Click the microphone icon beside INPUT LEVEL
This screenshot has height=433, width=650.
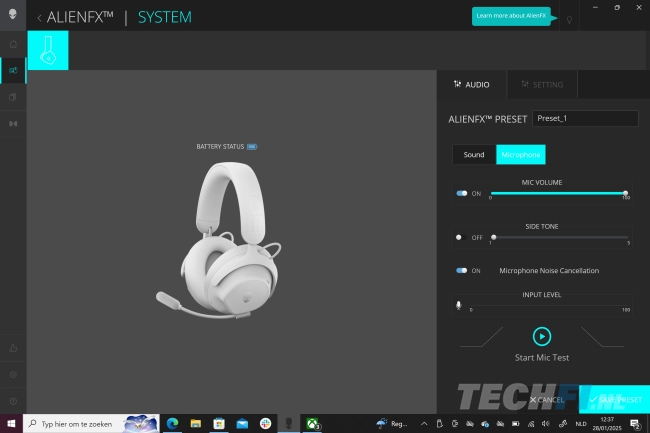458,305
